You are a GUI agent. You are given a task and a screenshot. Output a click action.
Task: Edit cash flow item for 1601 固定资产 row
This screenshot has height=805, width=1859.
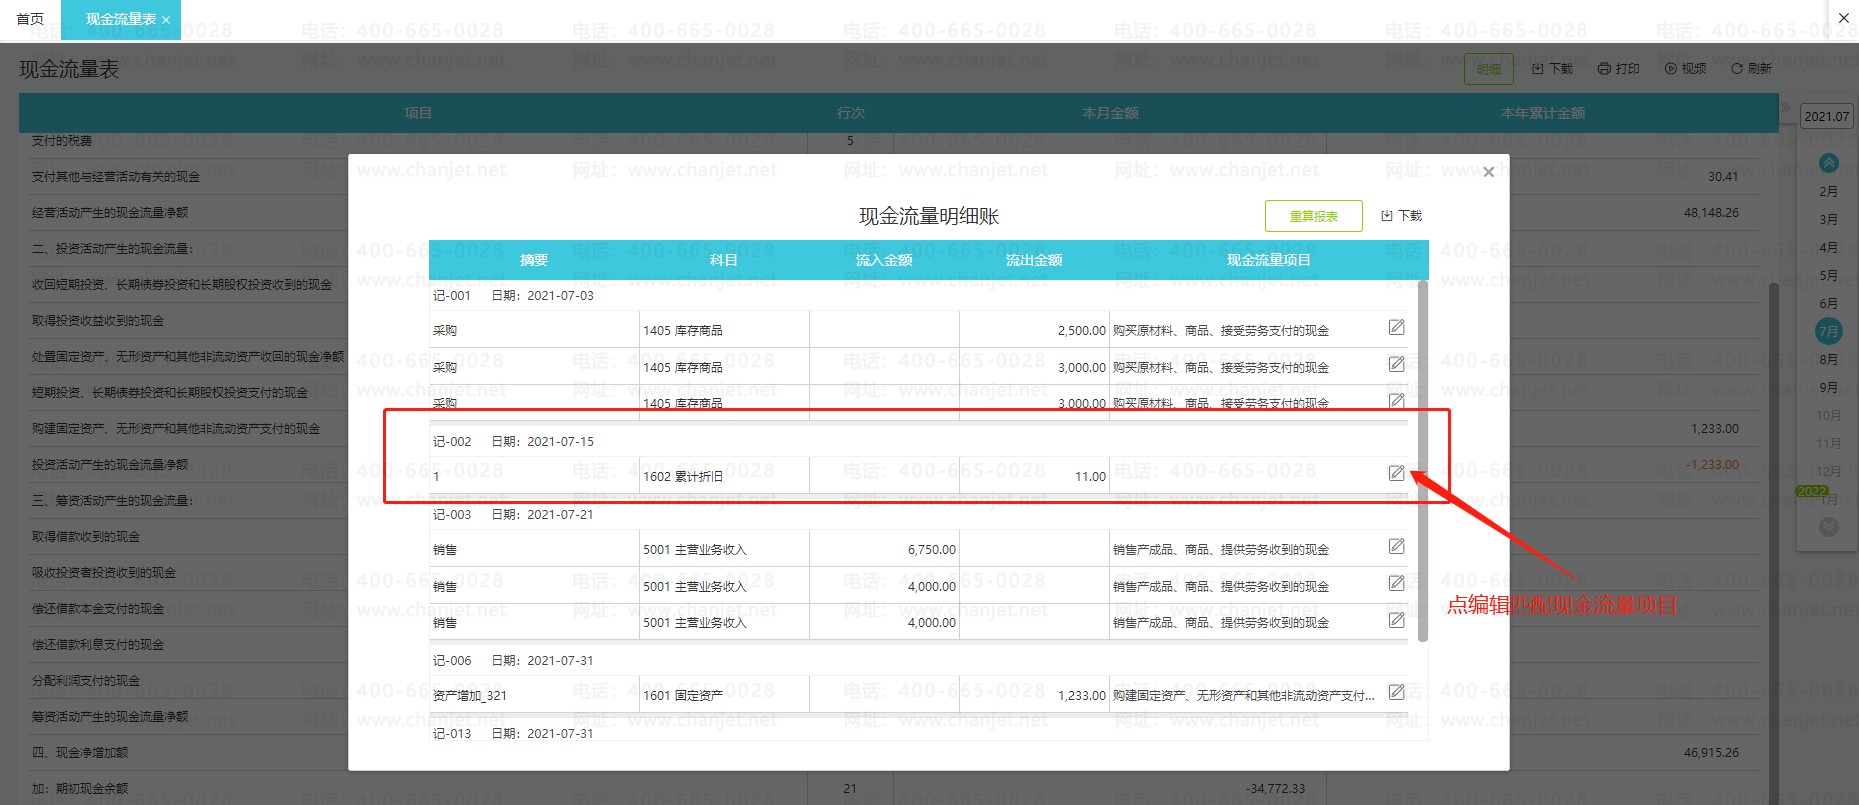click(1396, 693)
